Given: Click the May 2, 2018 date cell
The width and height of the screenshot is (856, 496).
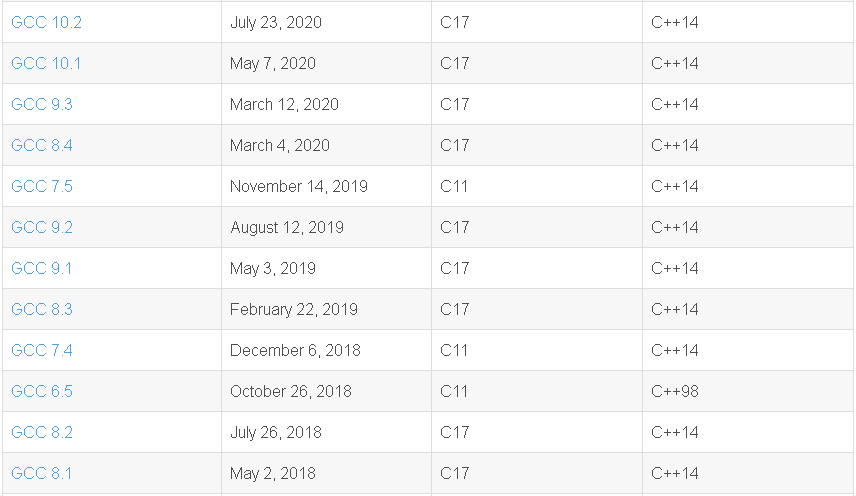Looking at the screenshot, I should [273, 473].
